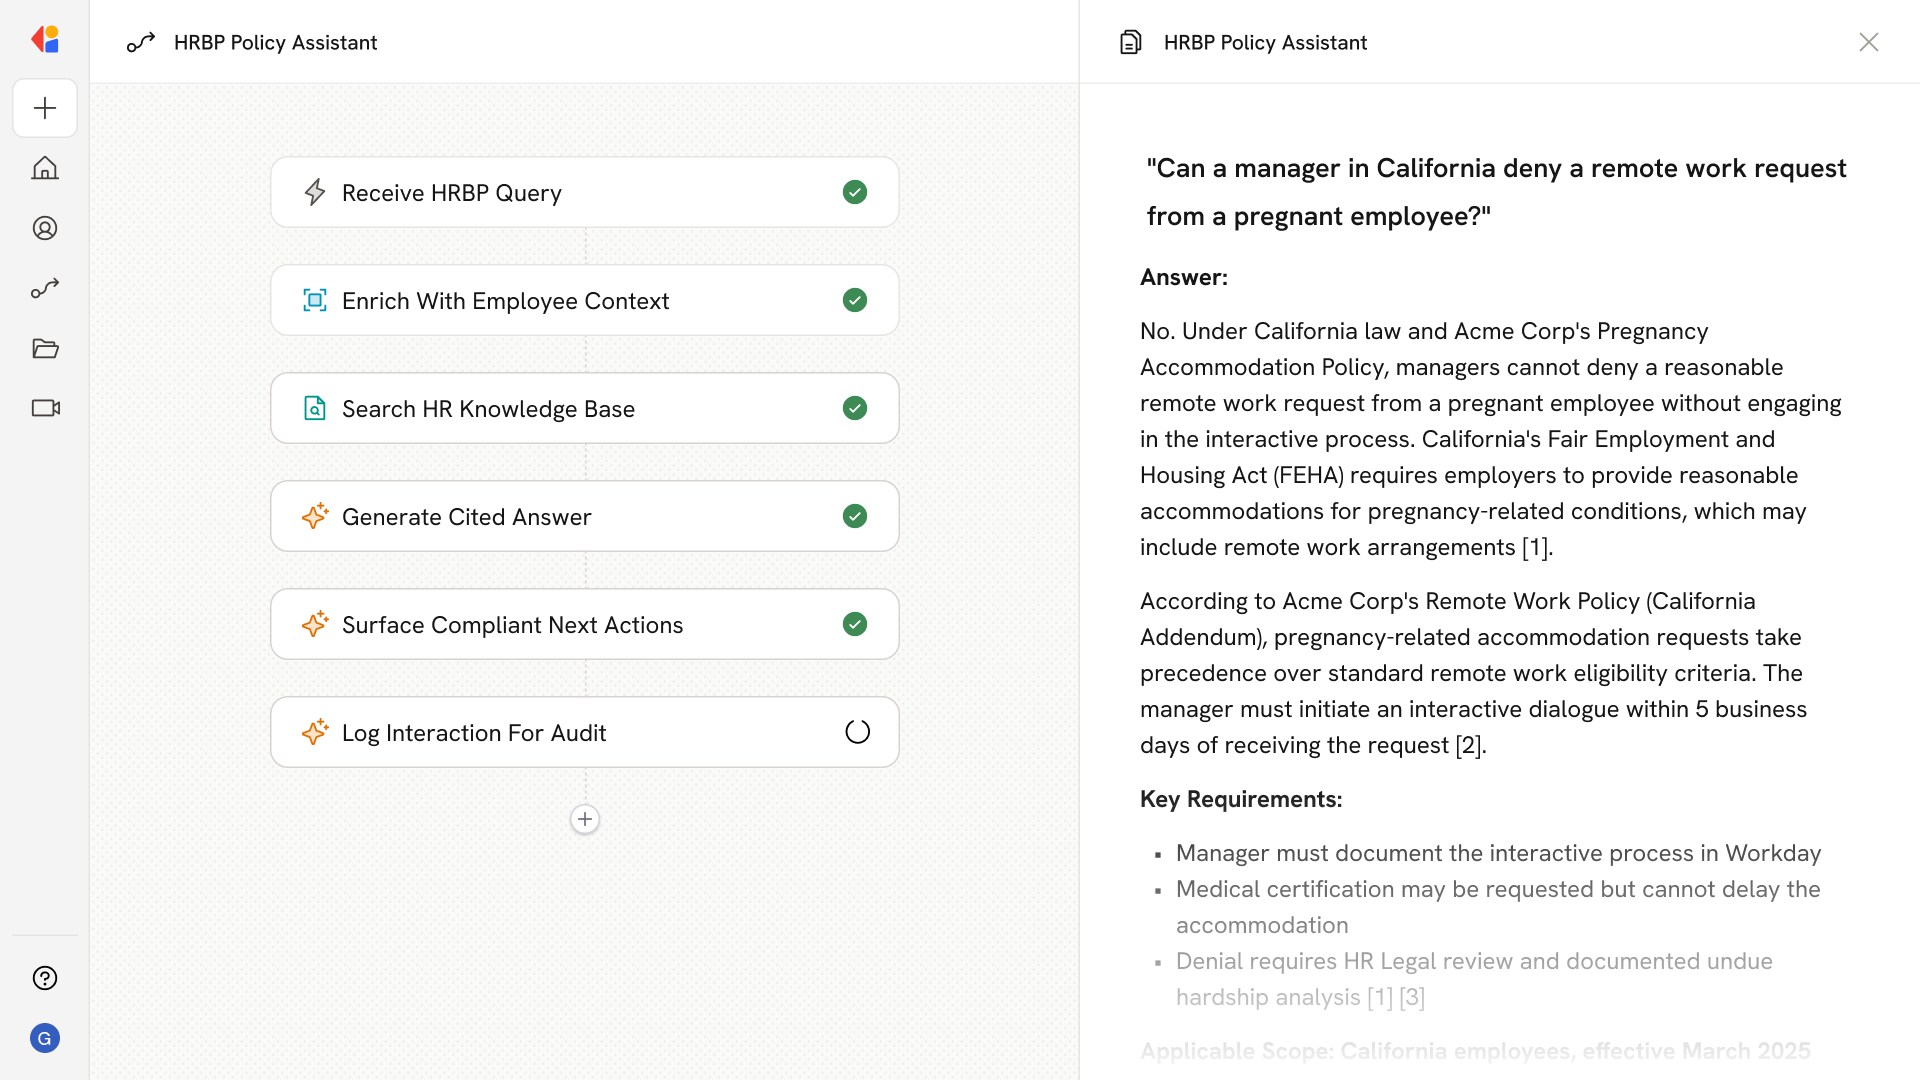Click the plus button in left sidebar
The height and width of the screenshot is (1080, 1920).
pos(45,108)
